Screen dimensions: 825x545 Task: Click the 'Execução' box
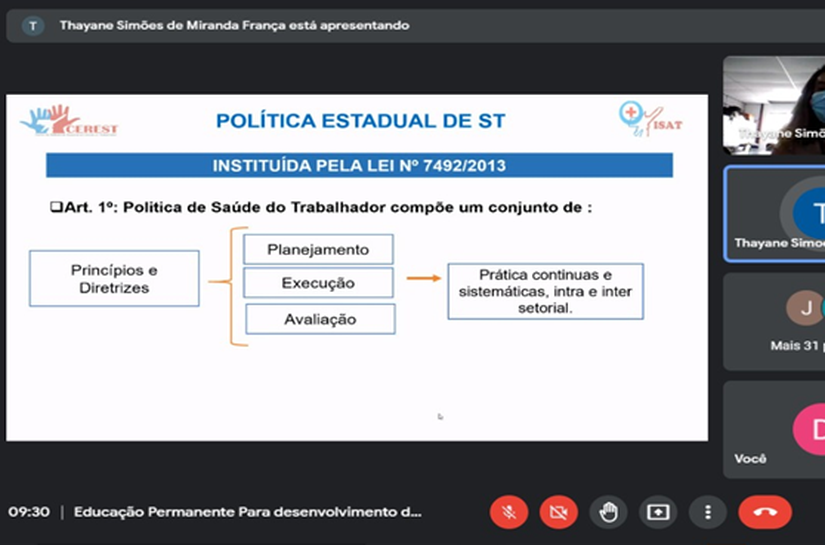(x=318, y=282)
